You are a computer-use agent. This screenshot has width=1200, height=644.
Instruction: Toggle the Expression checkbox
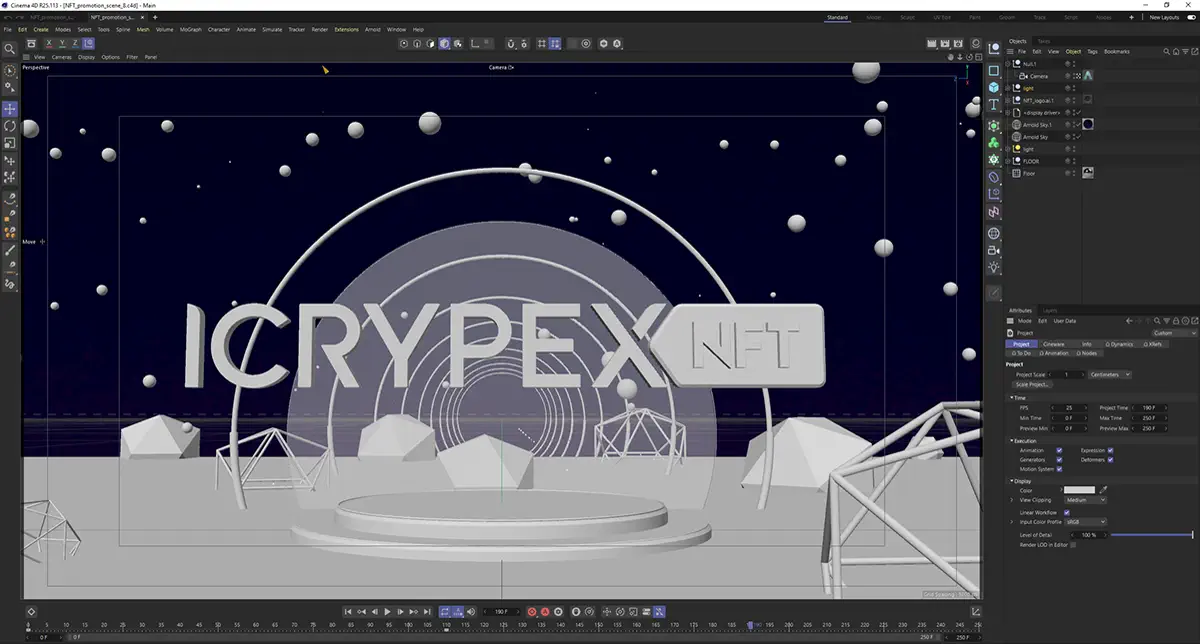(x=1110, y=450)
